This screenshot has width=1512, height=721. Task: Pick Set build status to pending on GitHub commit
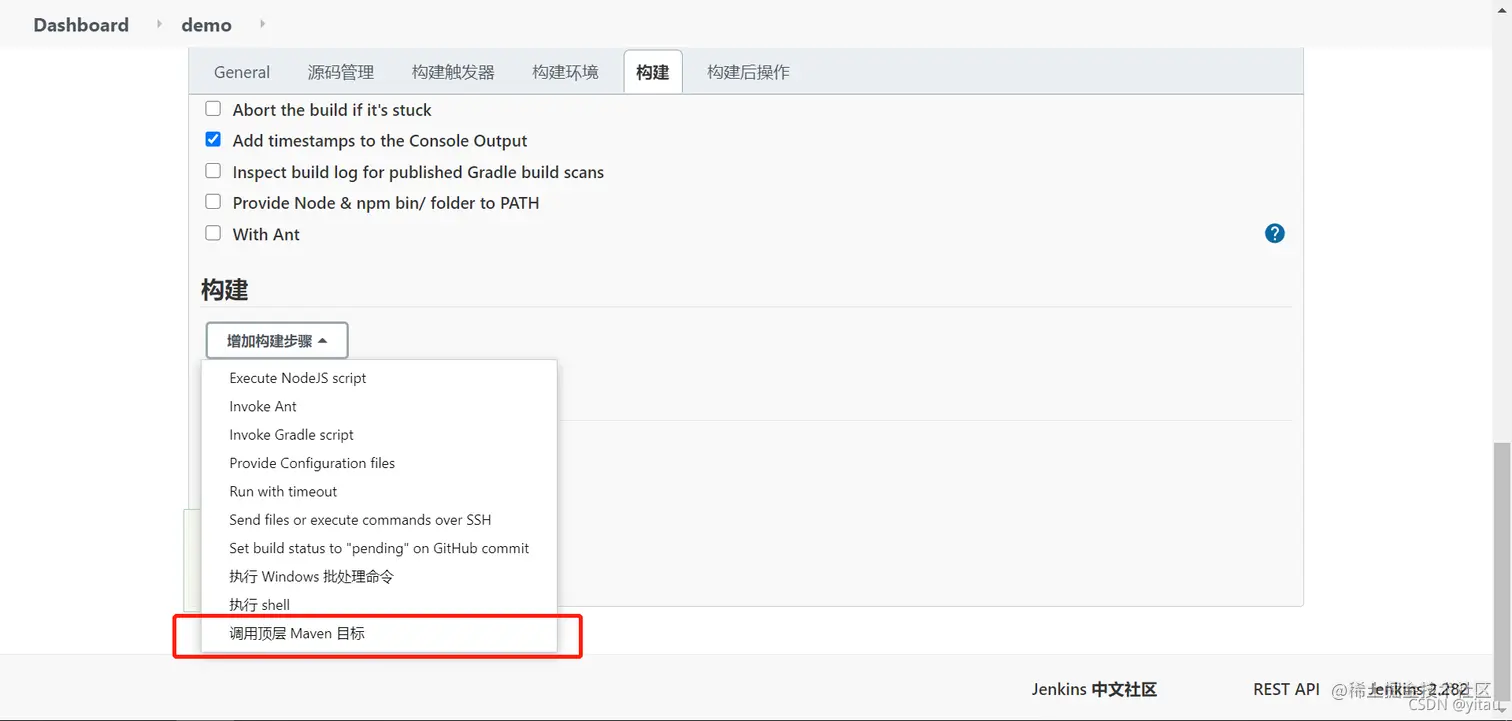coord(379,548)
